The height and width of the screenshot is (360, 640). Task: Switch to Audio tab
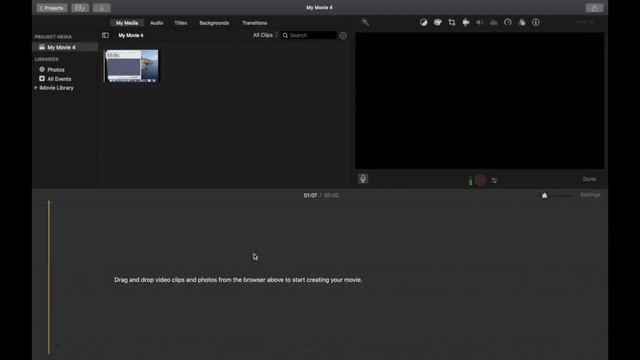pyautogui.click(x=157, y=23)
